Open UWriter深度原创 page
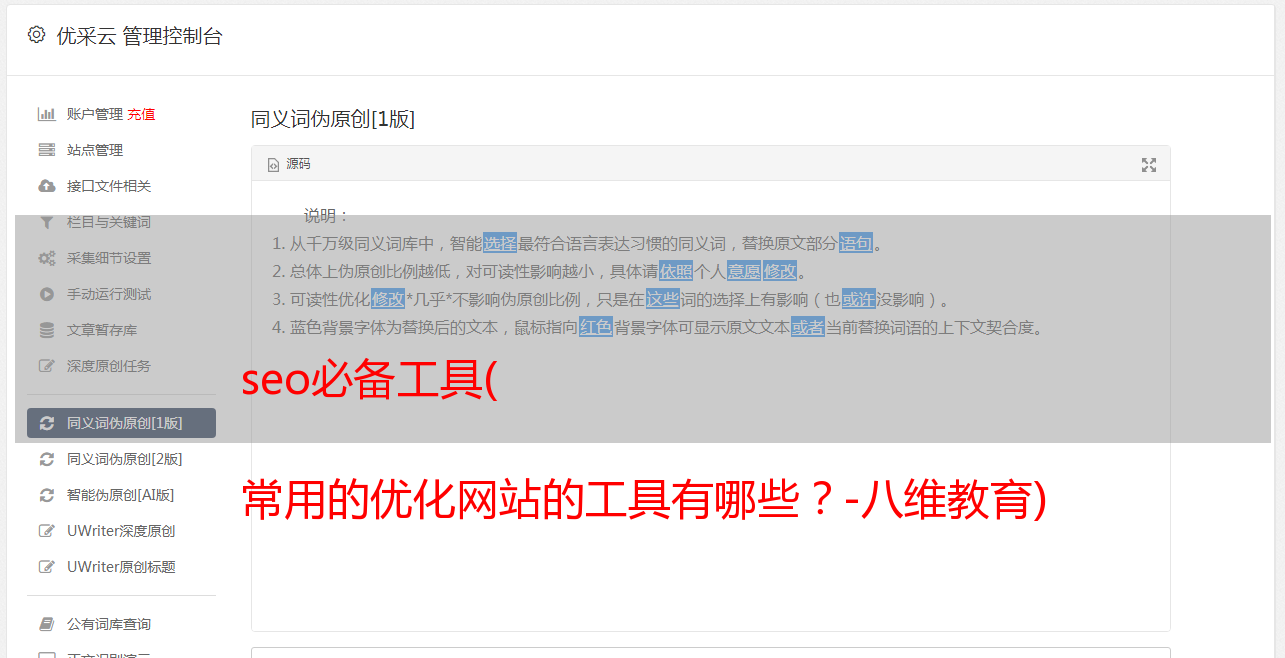This screenshot has height=658, width=1285. coord(122,531)
